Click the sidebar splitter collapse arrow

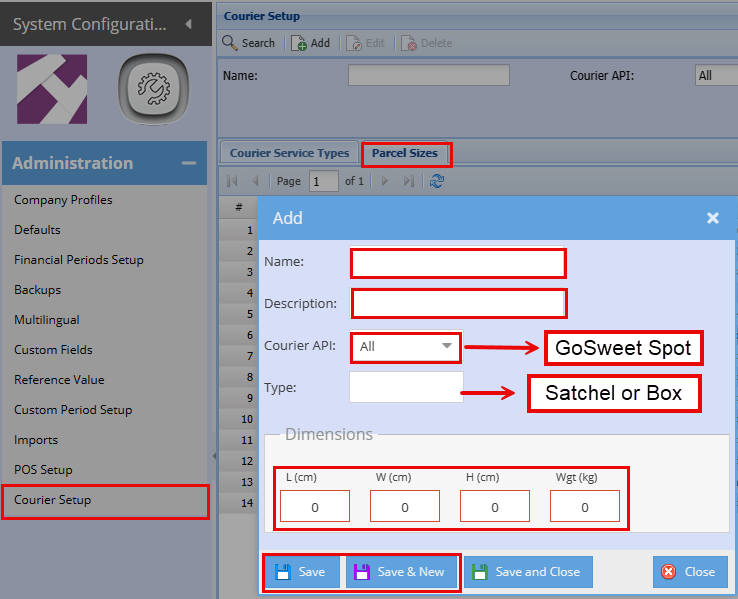tap(214, 455)
